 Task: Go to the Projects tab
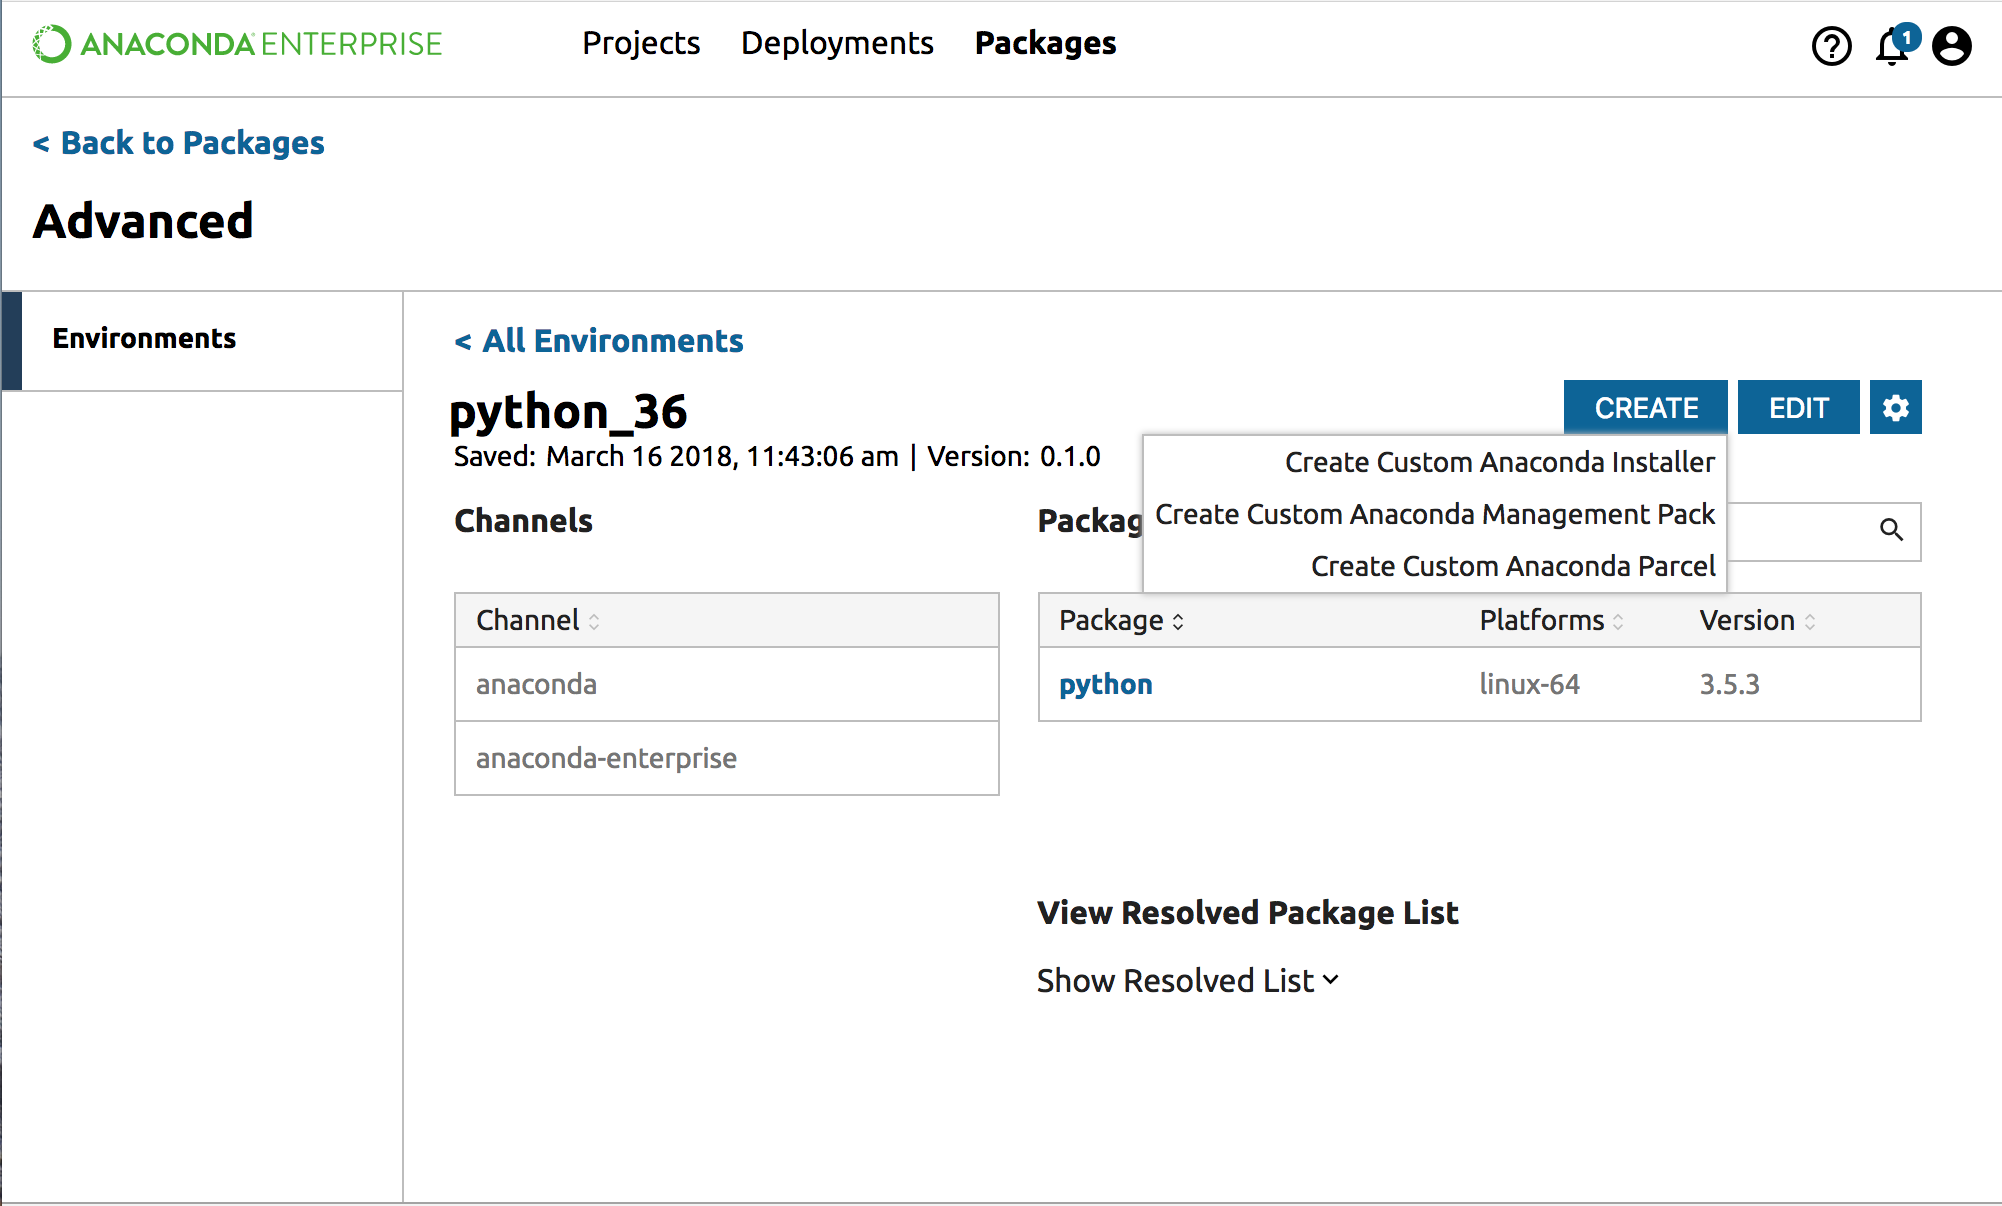[641, 43]
